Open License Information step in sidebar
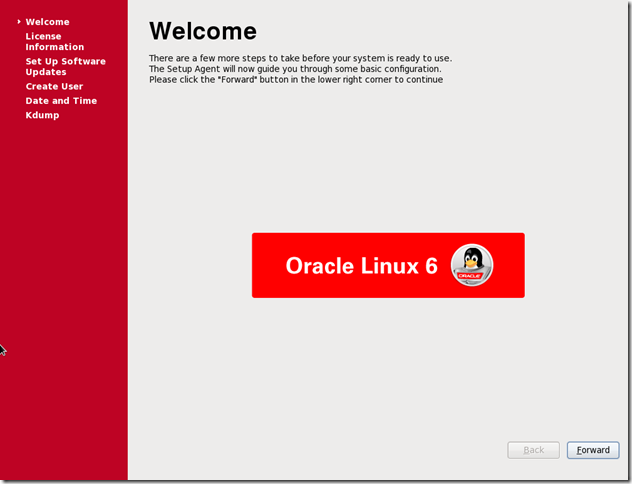632x484 pixels. click(x=55, y=42)
